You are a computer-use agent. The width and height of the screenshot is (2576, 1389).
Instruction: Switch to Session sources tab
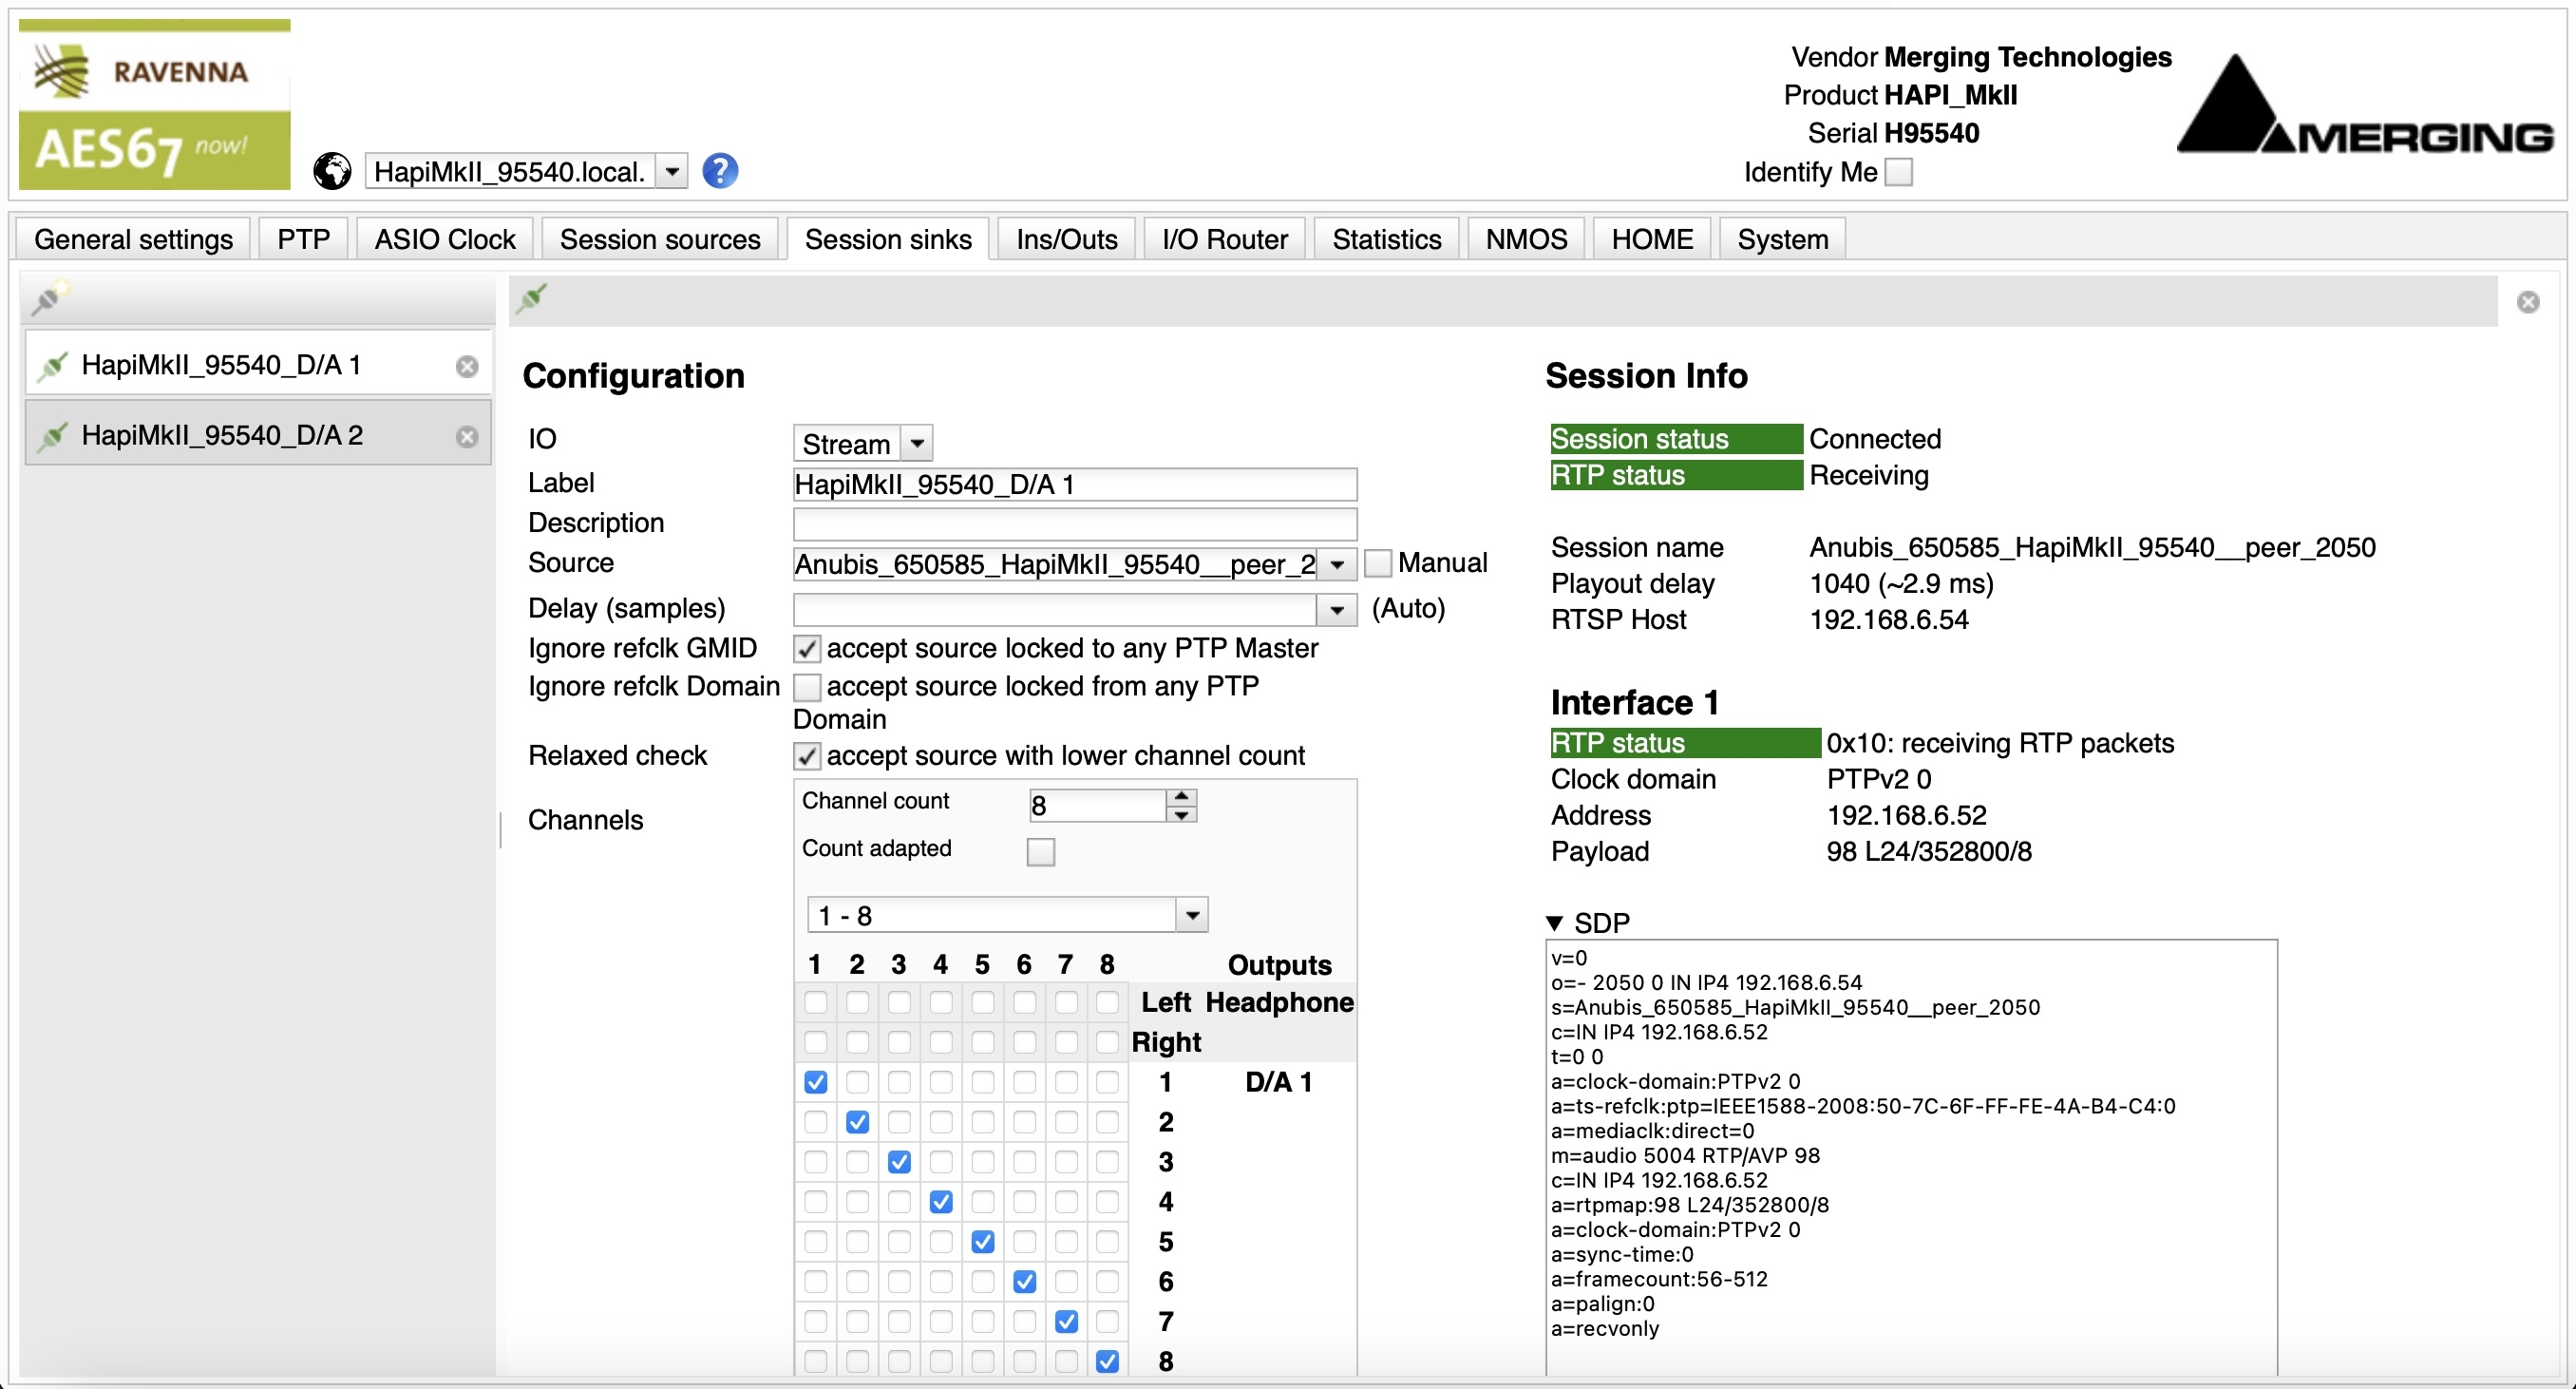(660, 239)
